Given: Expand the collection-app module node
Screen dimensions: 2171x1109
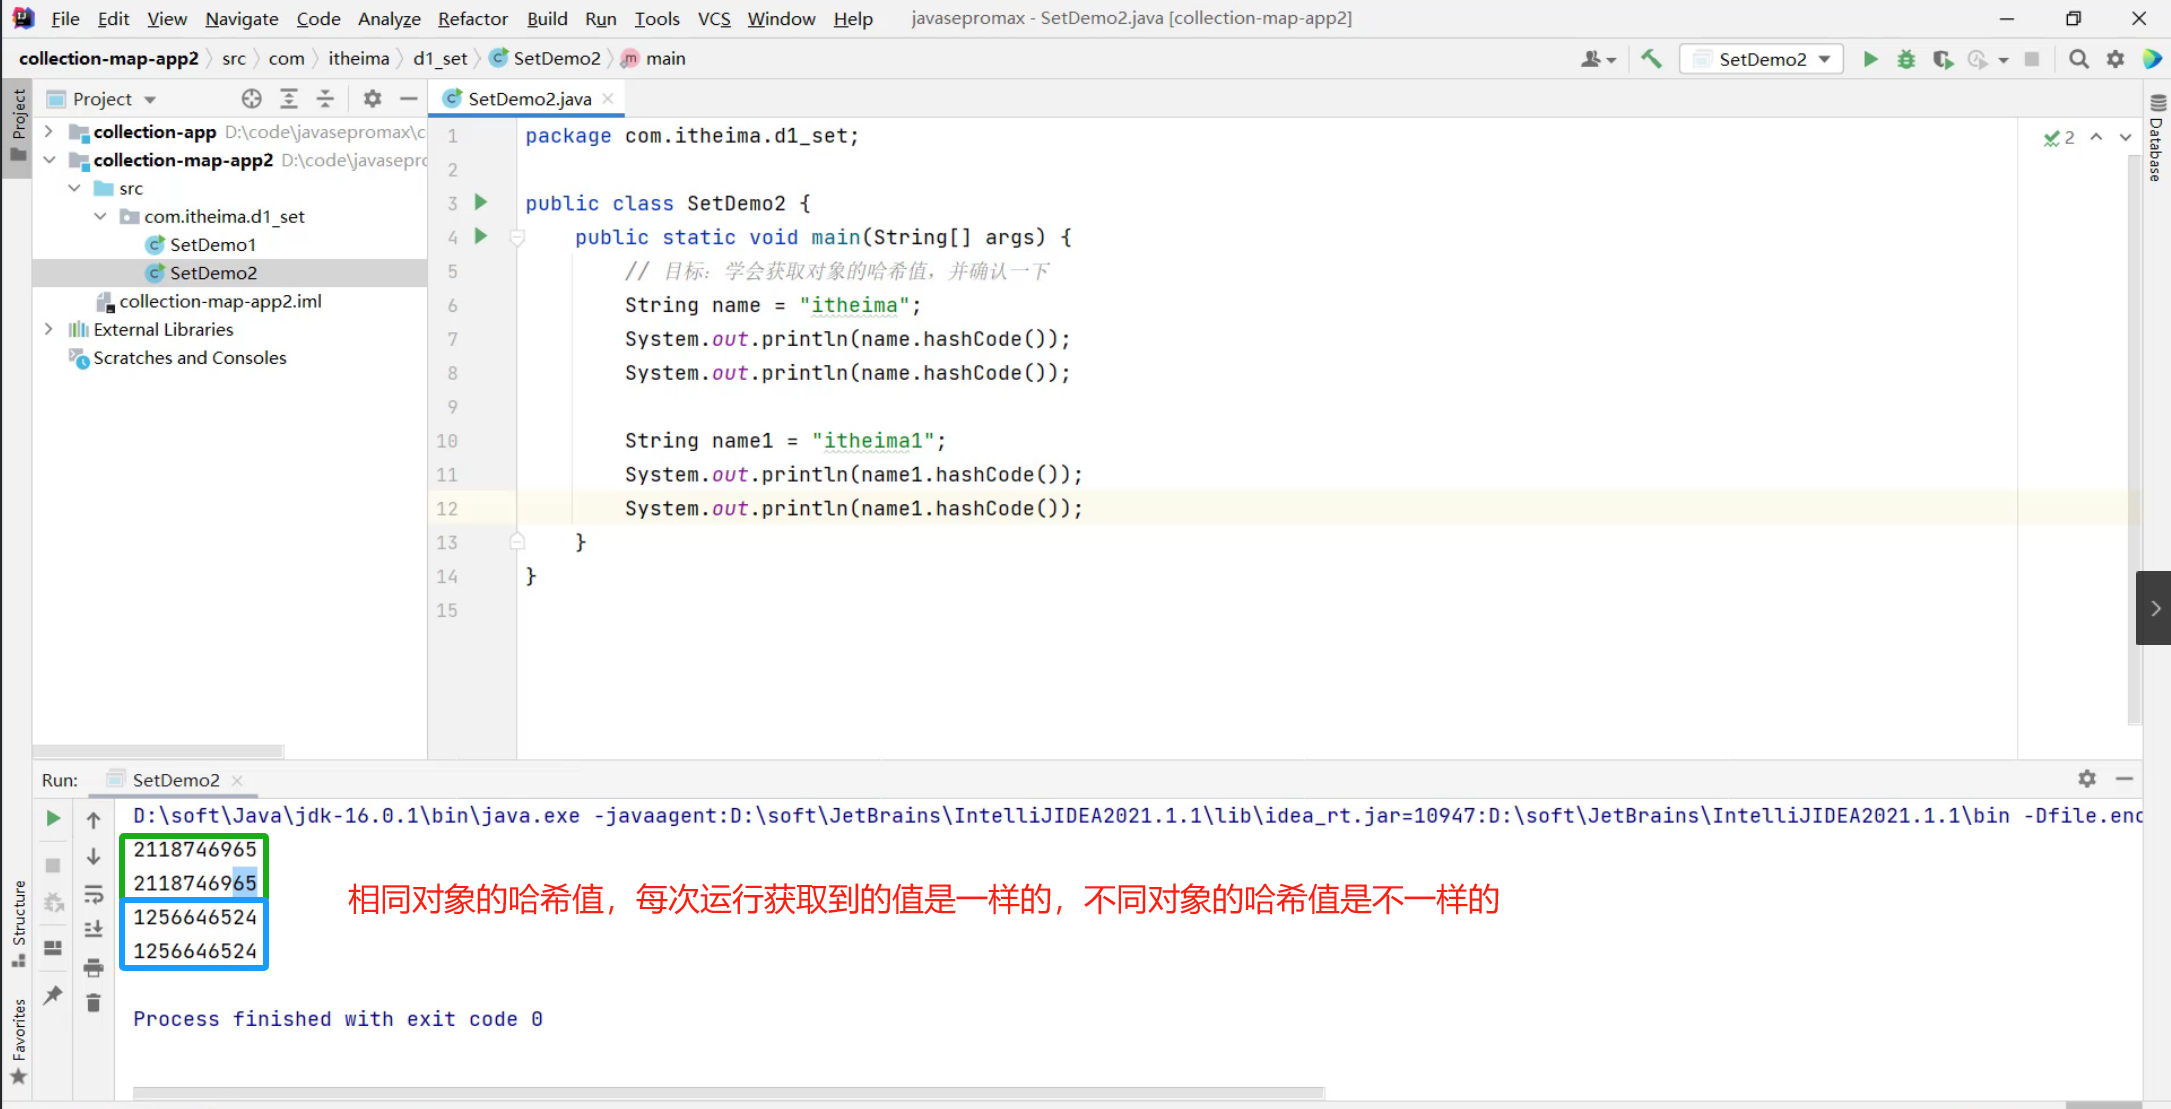Looking at the screenshot, I should [x=48, y=131].
